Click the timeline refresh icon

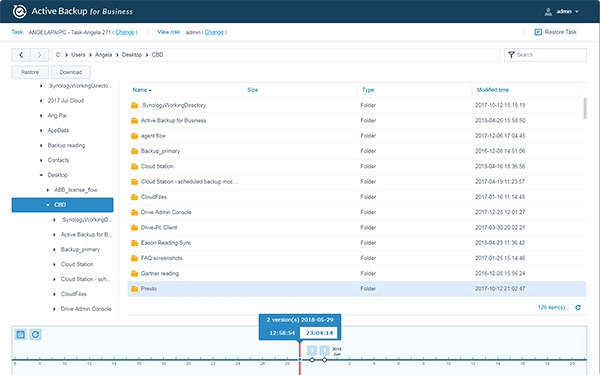pos(36,334)
